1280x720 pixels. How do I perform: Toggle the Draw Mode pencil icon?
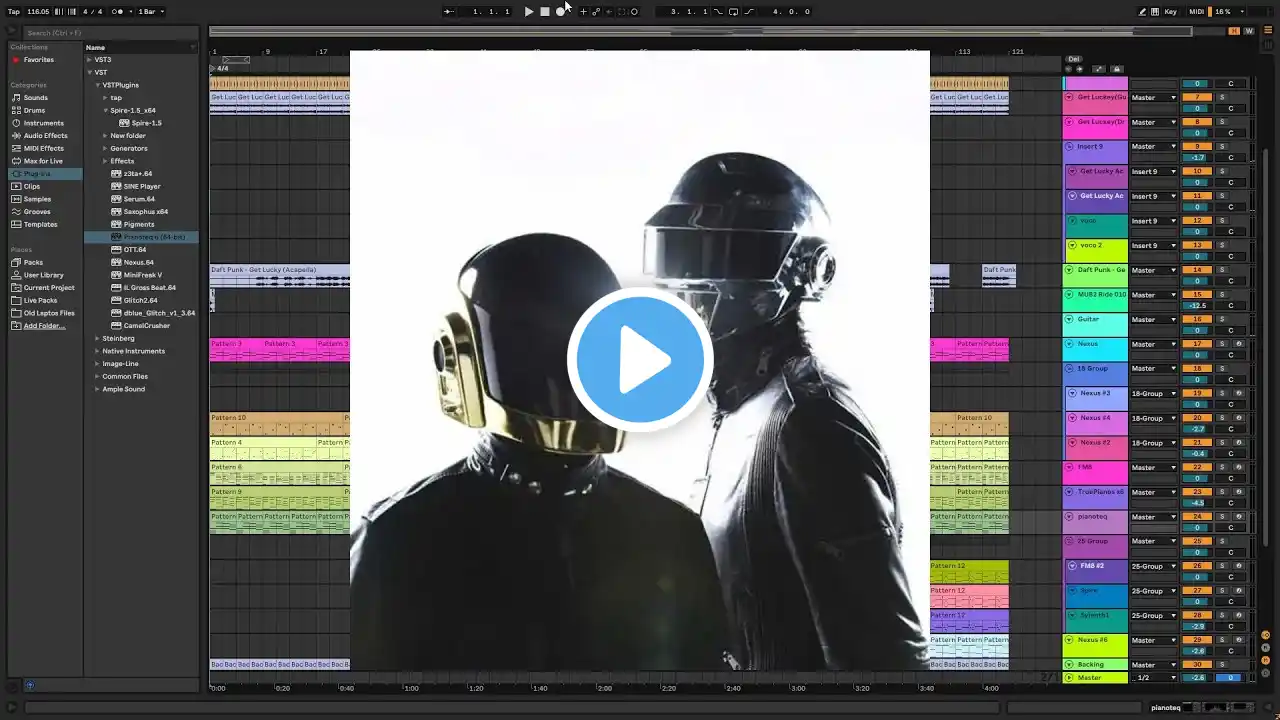click(x=1143, y=12)
